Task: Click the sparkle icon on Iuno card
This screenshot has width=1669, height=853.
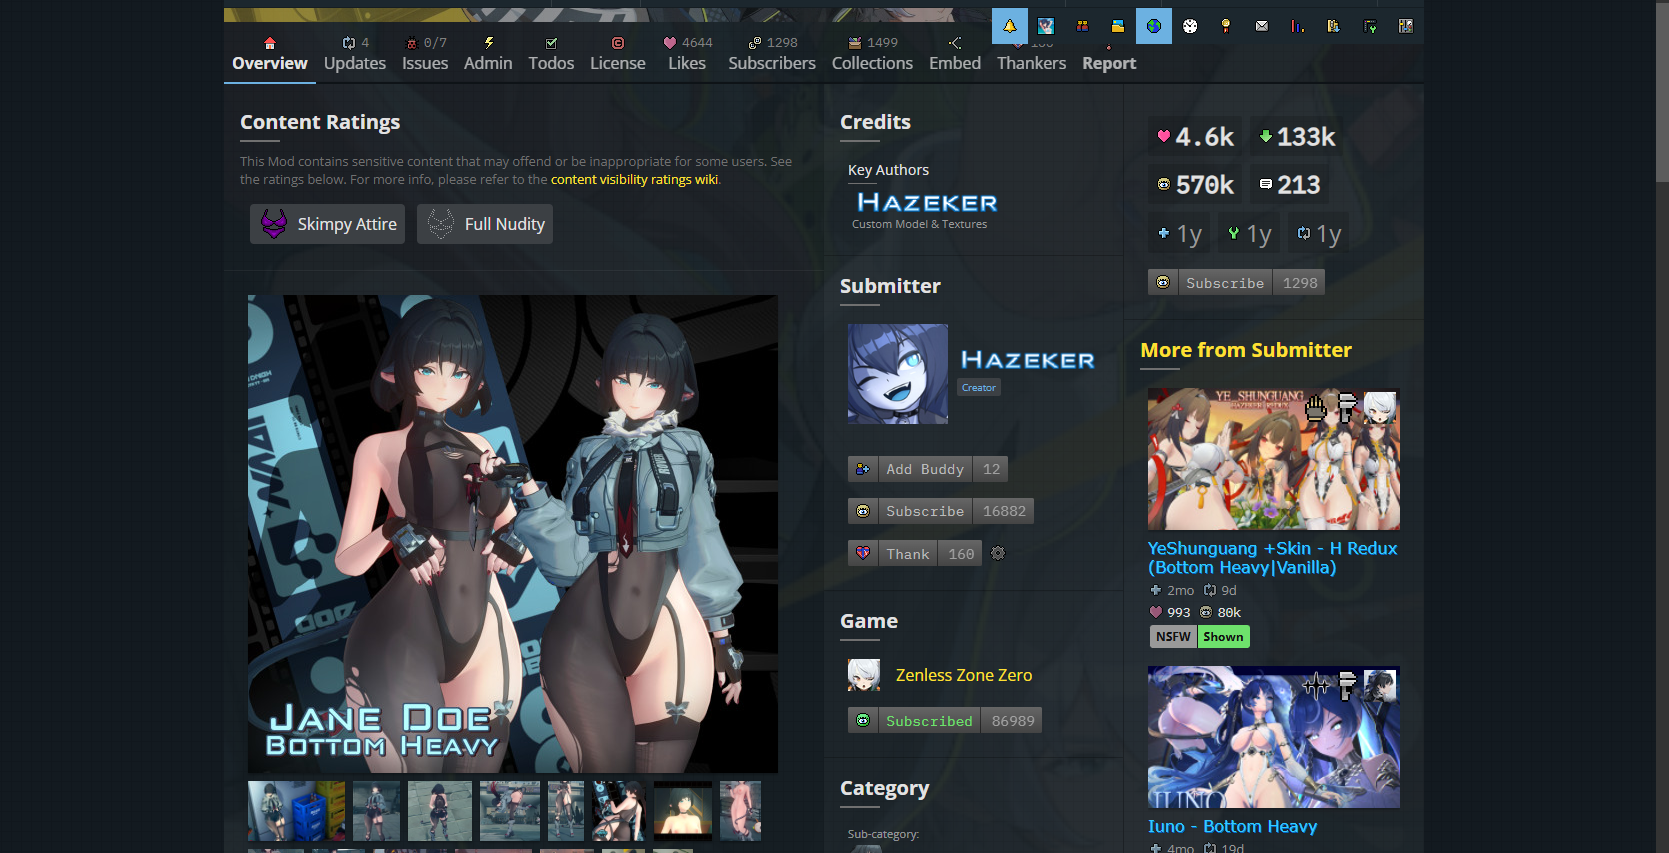Action: (x=1316, y=685)
